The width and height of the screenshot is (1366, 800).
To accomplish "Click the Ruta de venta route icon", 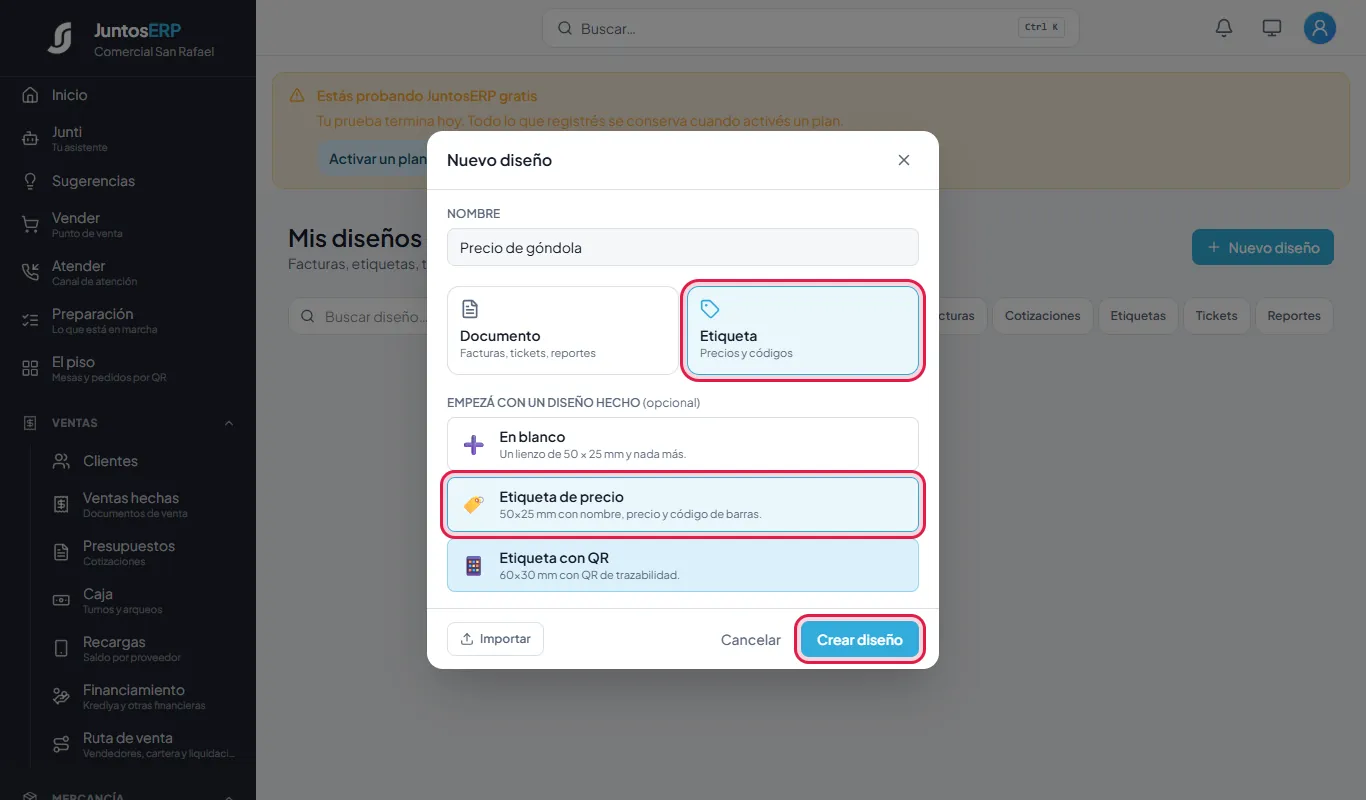I will click(61, 745).
